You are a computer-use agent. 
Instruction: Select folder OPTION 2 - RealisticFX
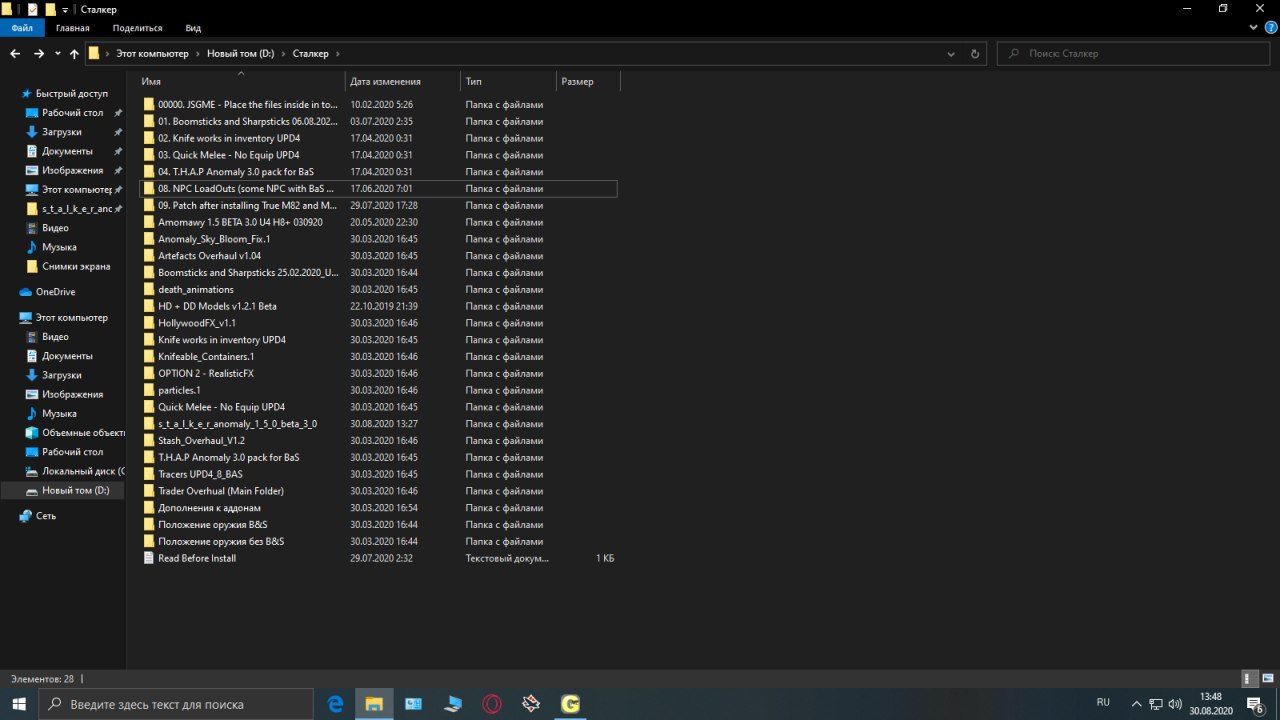pos(206,374)
